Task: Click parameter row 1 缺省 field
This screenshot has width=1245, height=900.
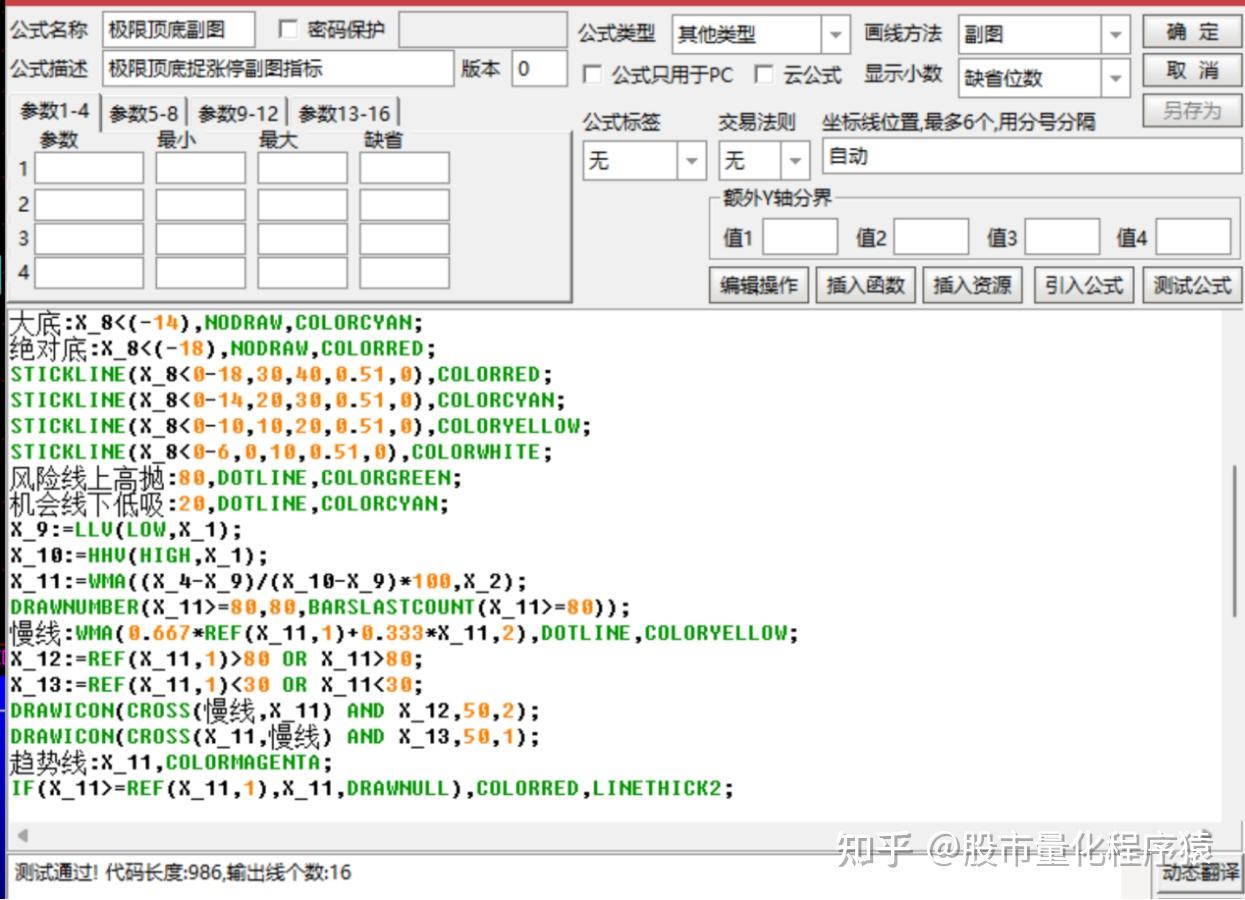Action: pos(405,168)
